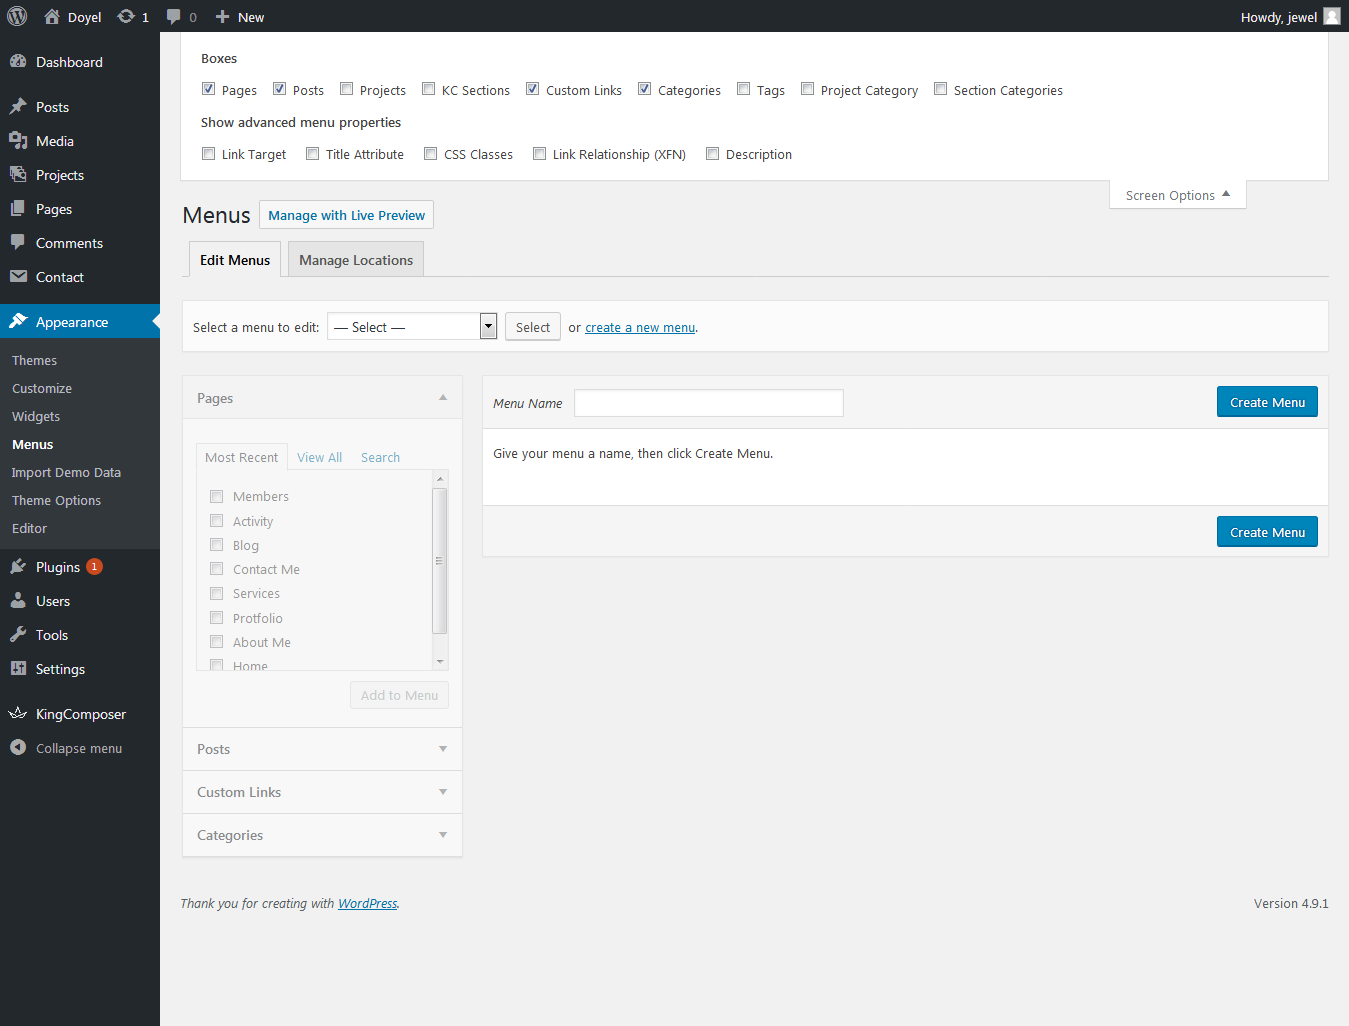Enable the Projects box checkbox
The width and height of the screenshot is (1349, 1026).
[347, 89]
